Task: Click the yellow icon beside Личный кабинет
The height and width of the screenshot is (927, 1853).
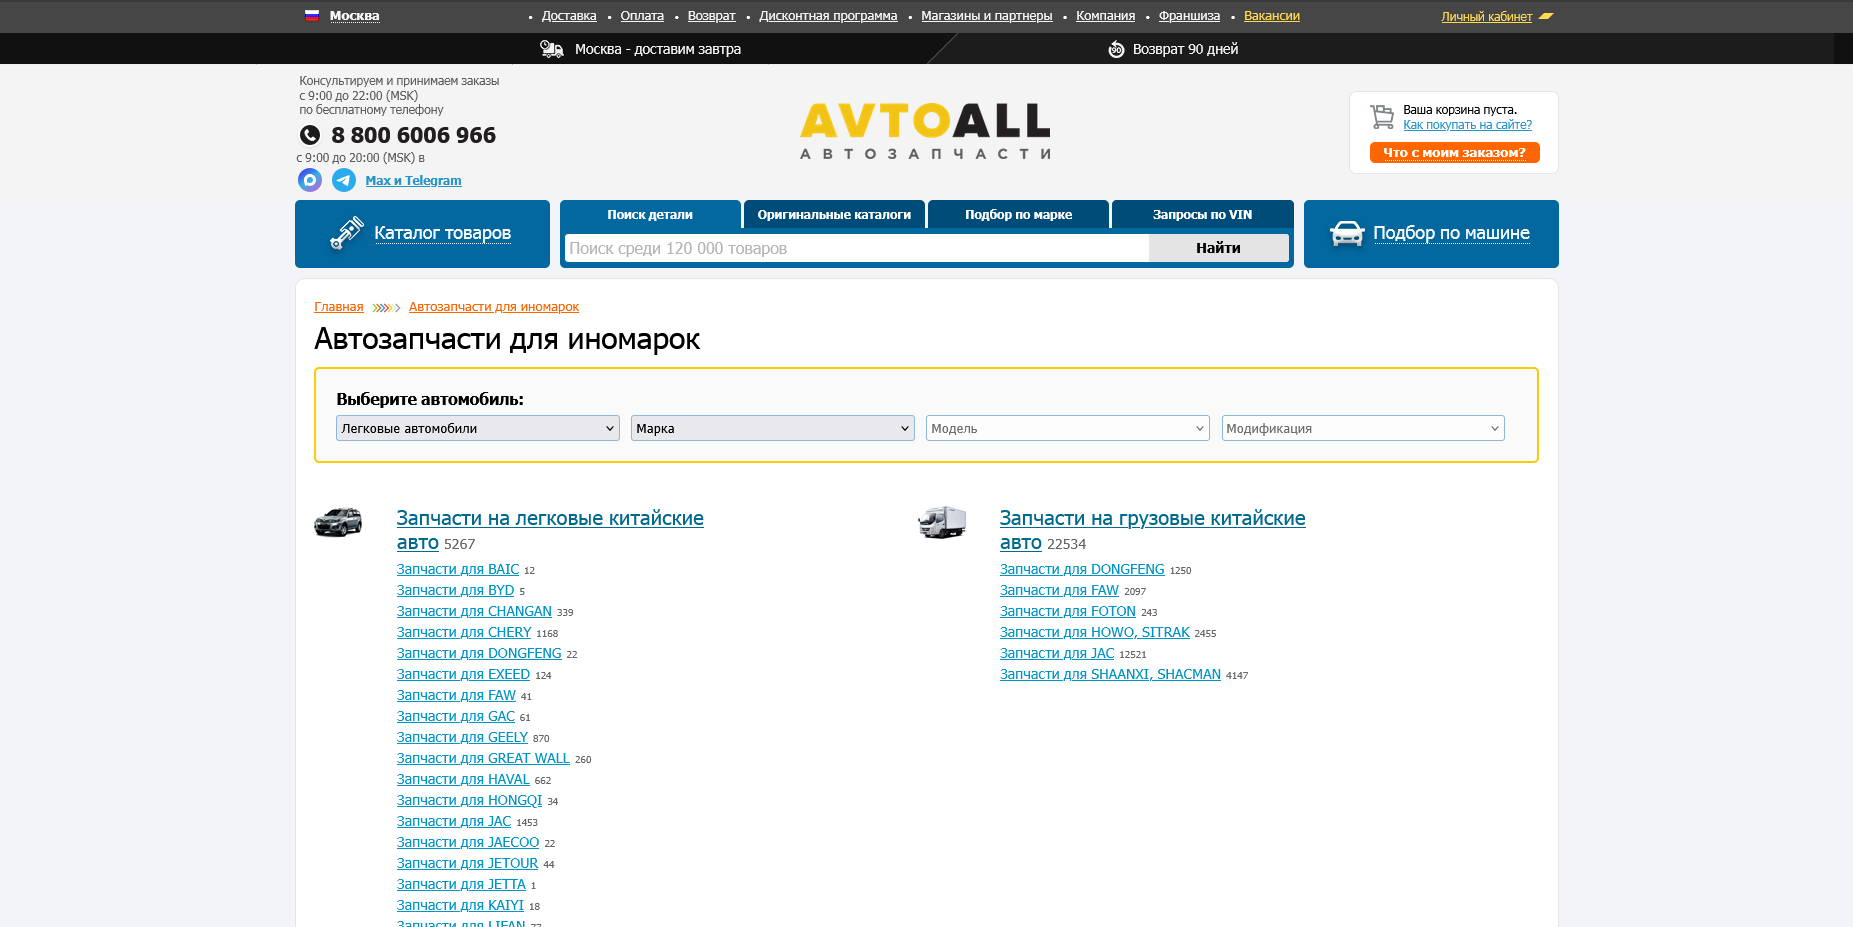Action: (1546, 16)
